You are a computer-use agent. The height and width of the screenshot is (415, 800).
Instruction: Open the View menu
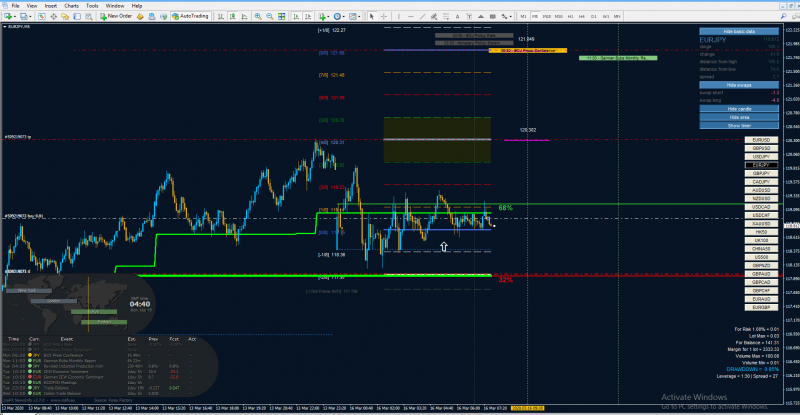point(32,6)
